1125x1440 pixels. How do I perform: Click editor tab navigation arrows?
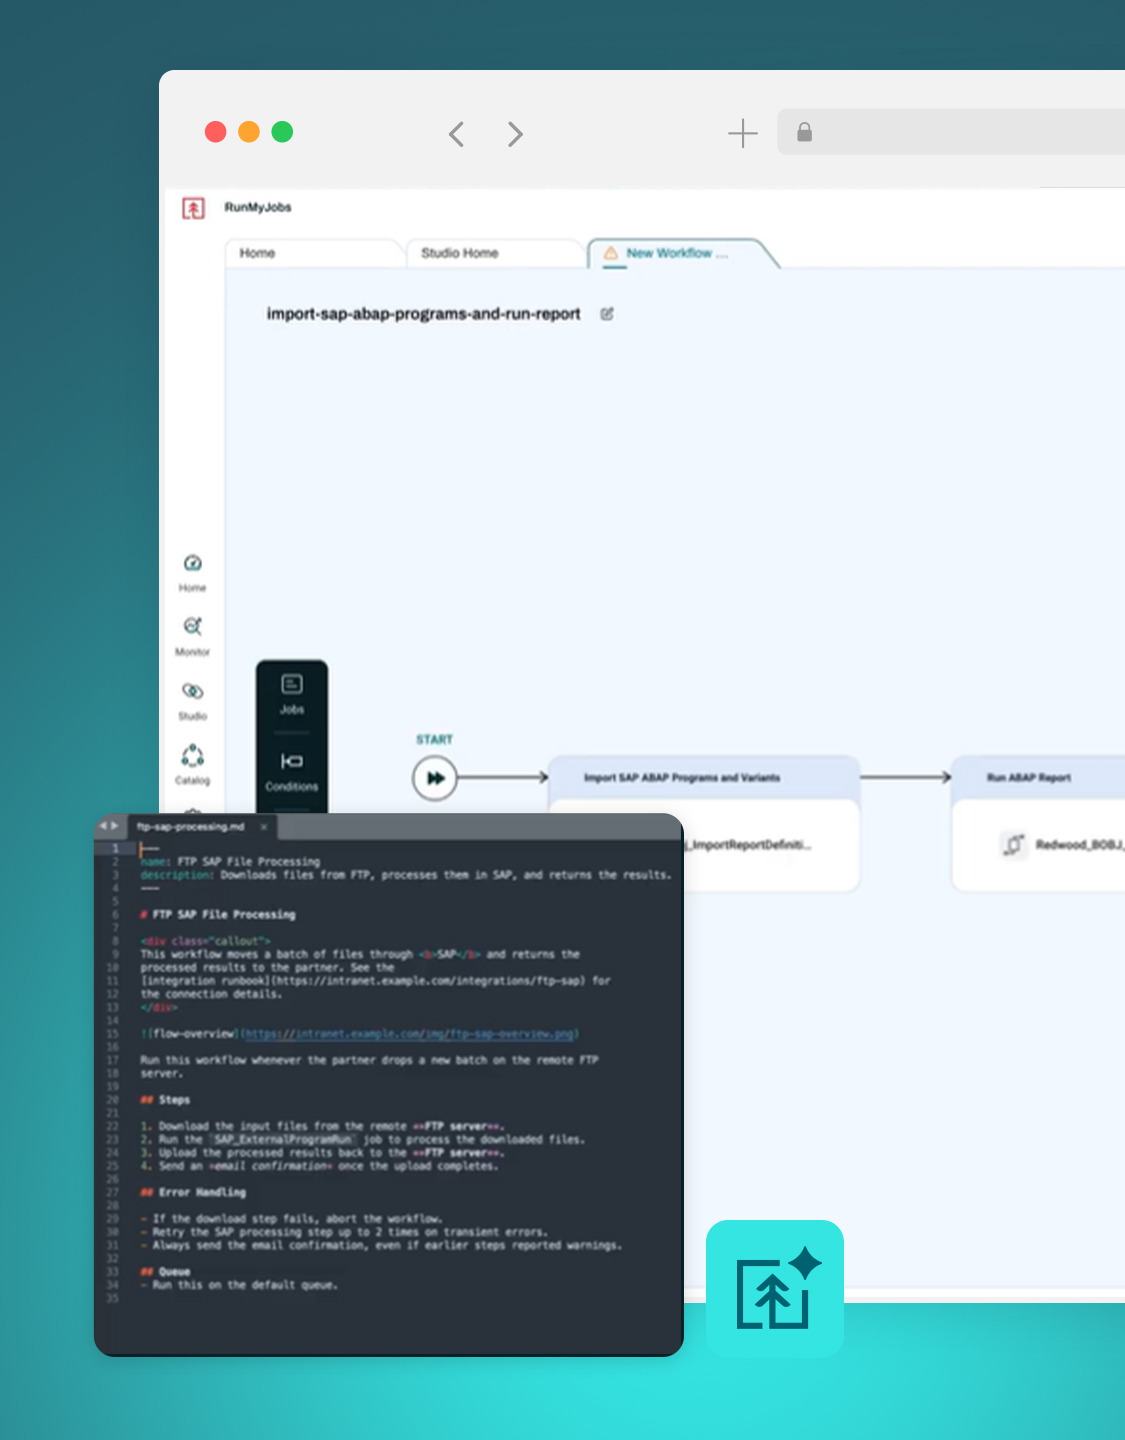coord(108,826)
